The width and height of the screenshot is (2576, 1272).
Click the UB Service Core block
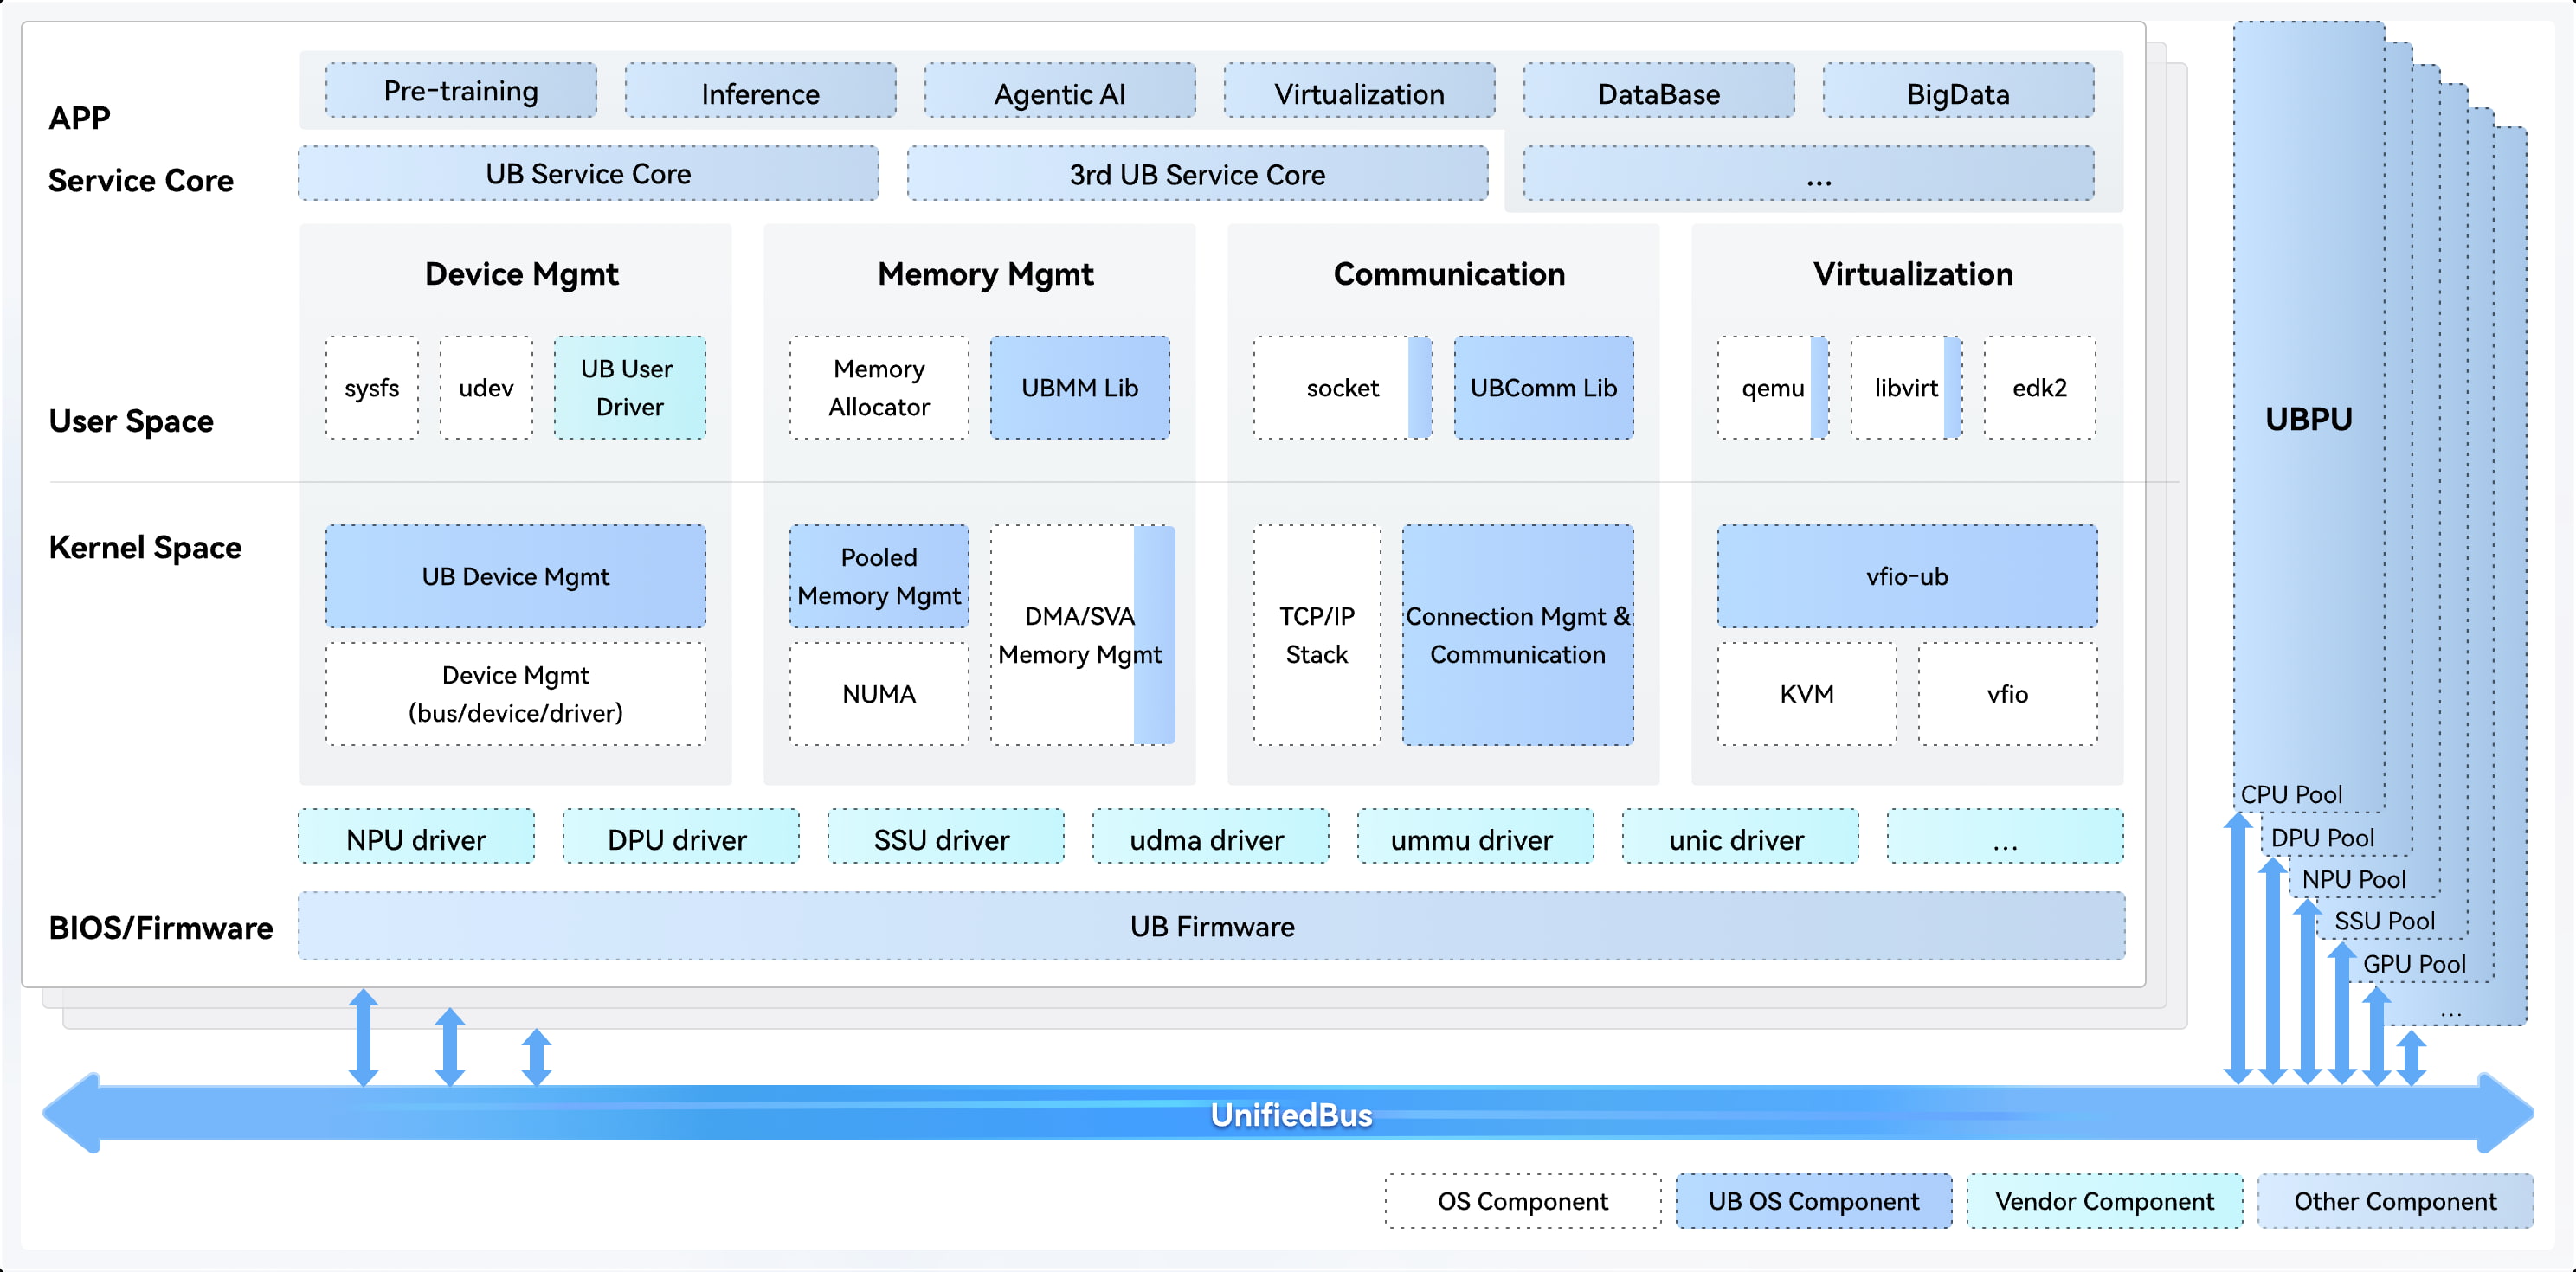click(x=588, y=174)
